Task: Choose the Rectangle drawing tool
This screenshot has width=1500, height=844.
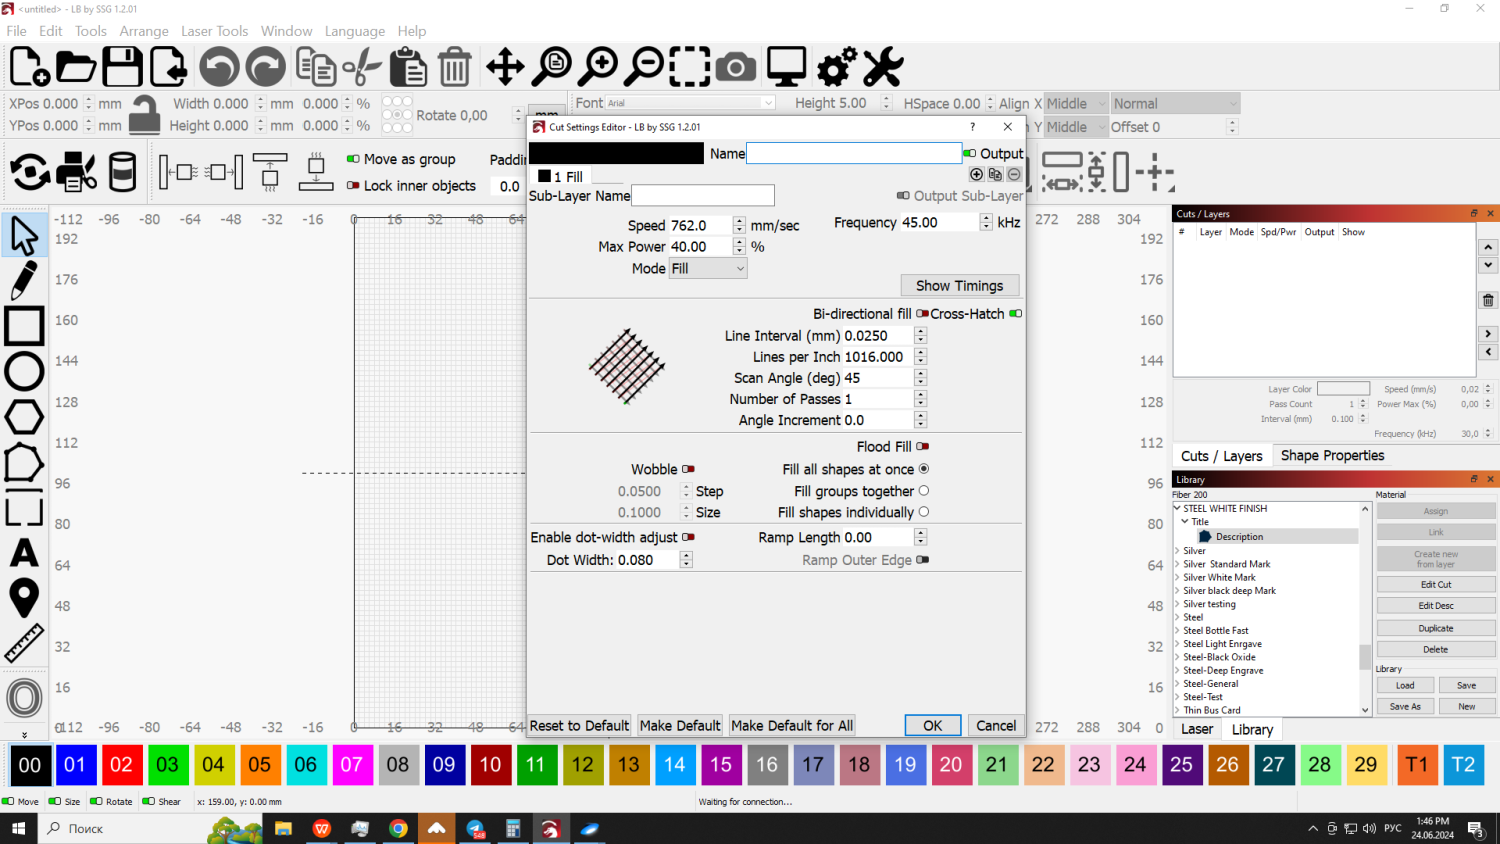Action: point(24,326)
